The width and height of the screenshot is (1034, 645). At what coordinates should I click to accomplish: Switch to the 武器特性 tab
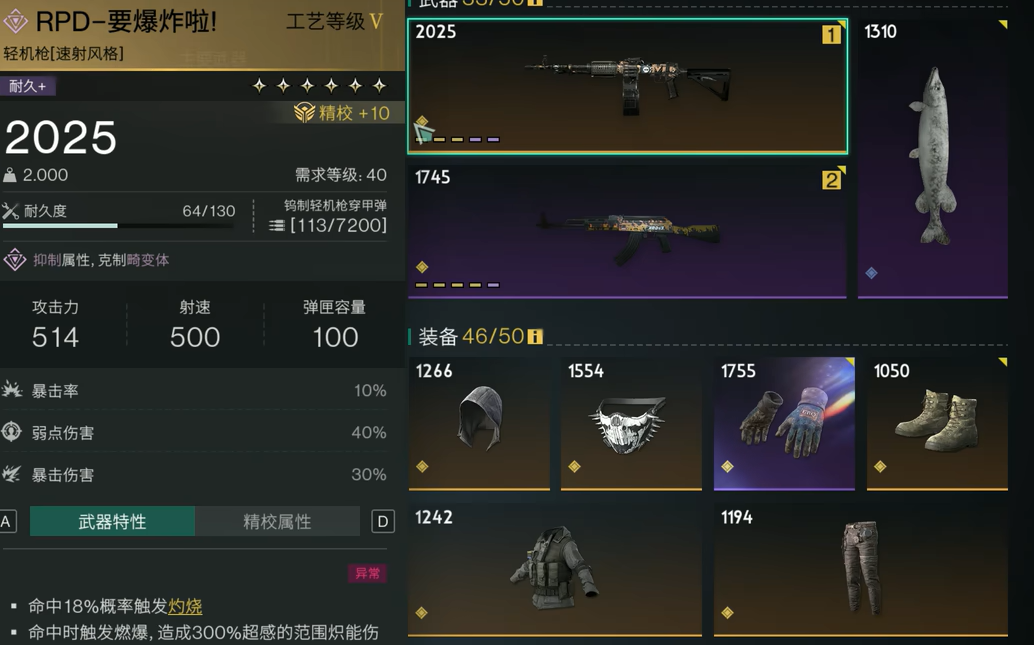tap(112, 522)
